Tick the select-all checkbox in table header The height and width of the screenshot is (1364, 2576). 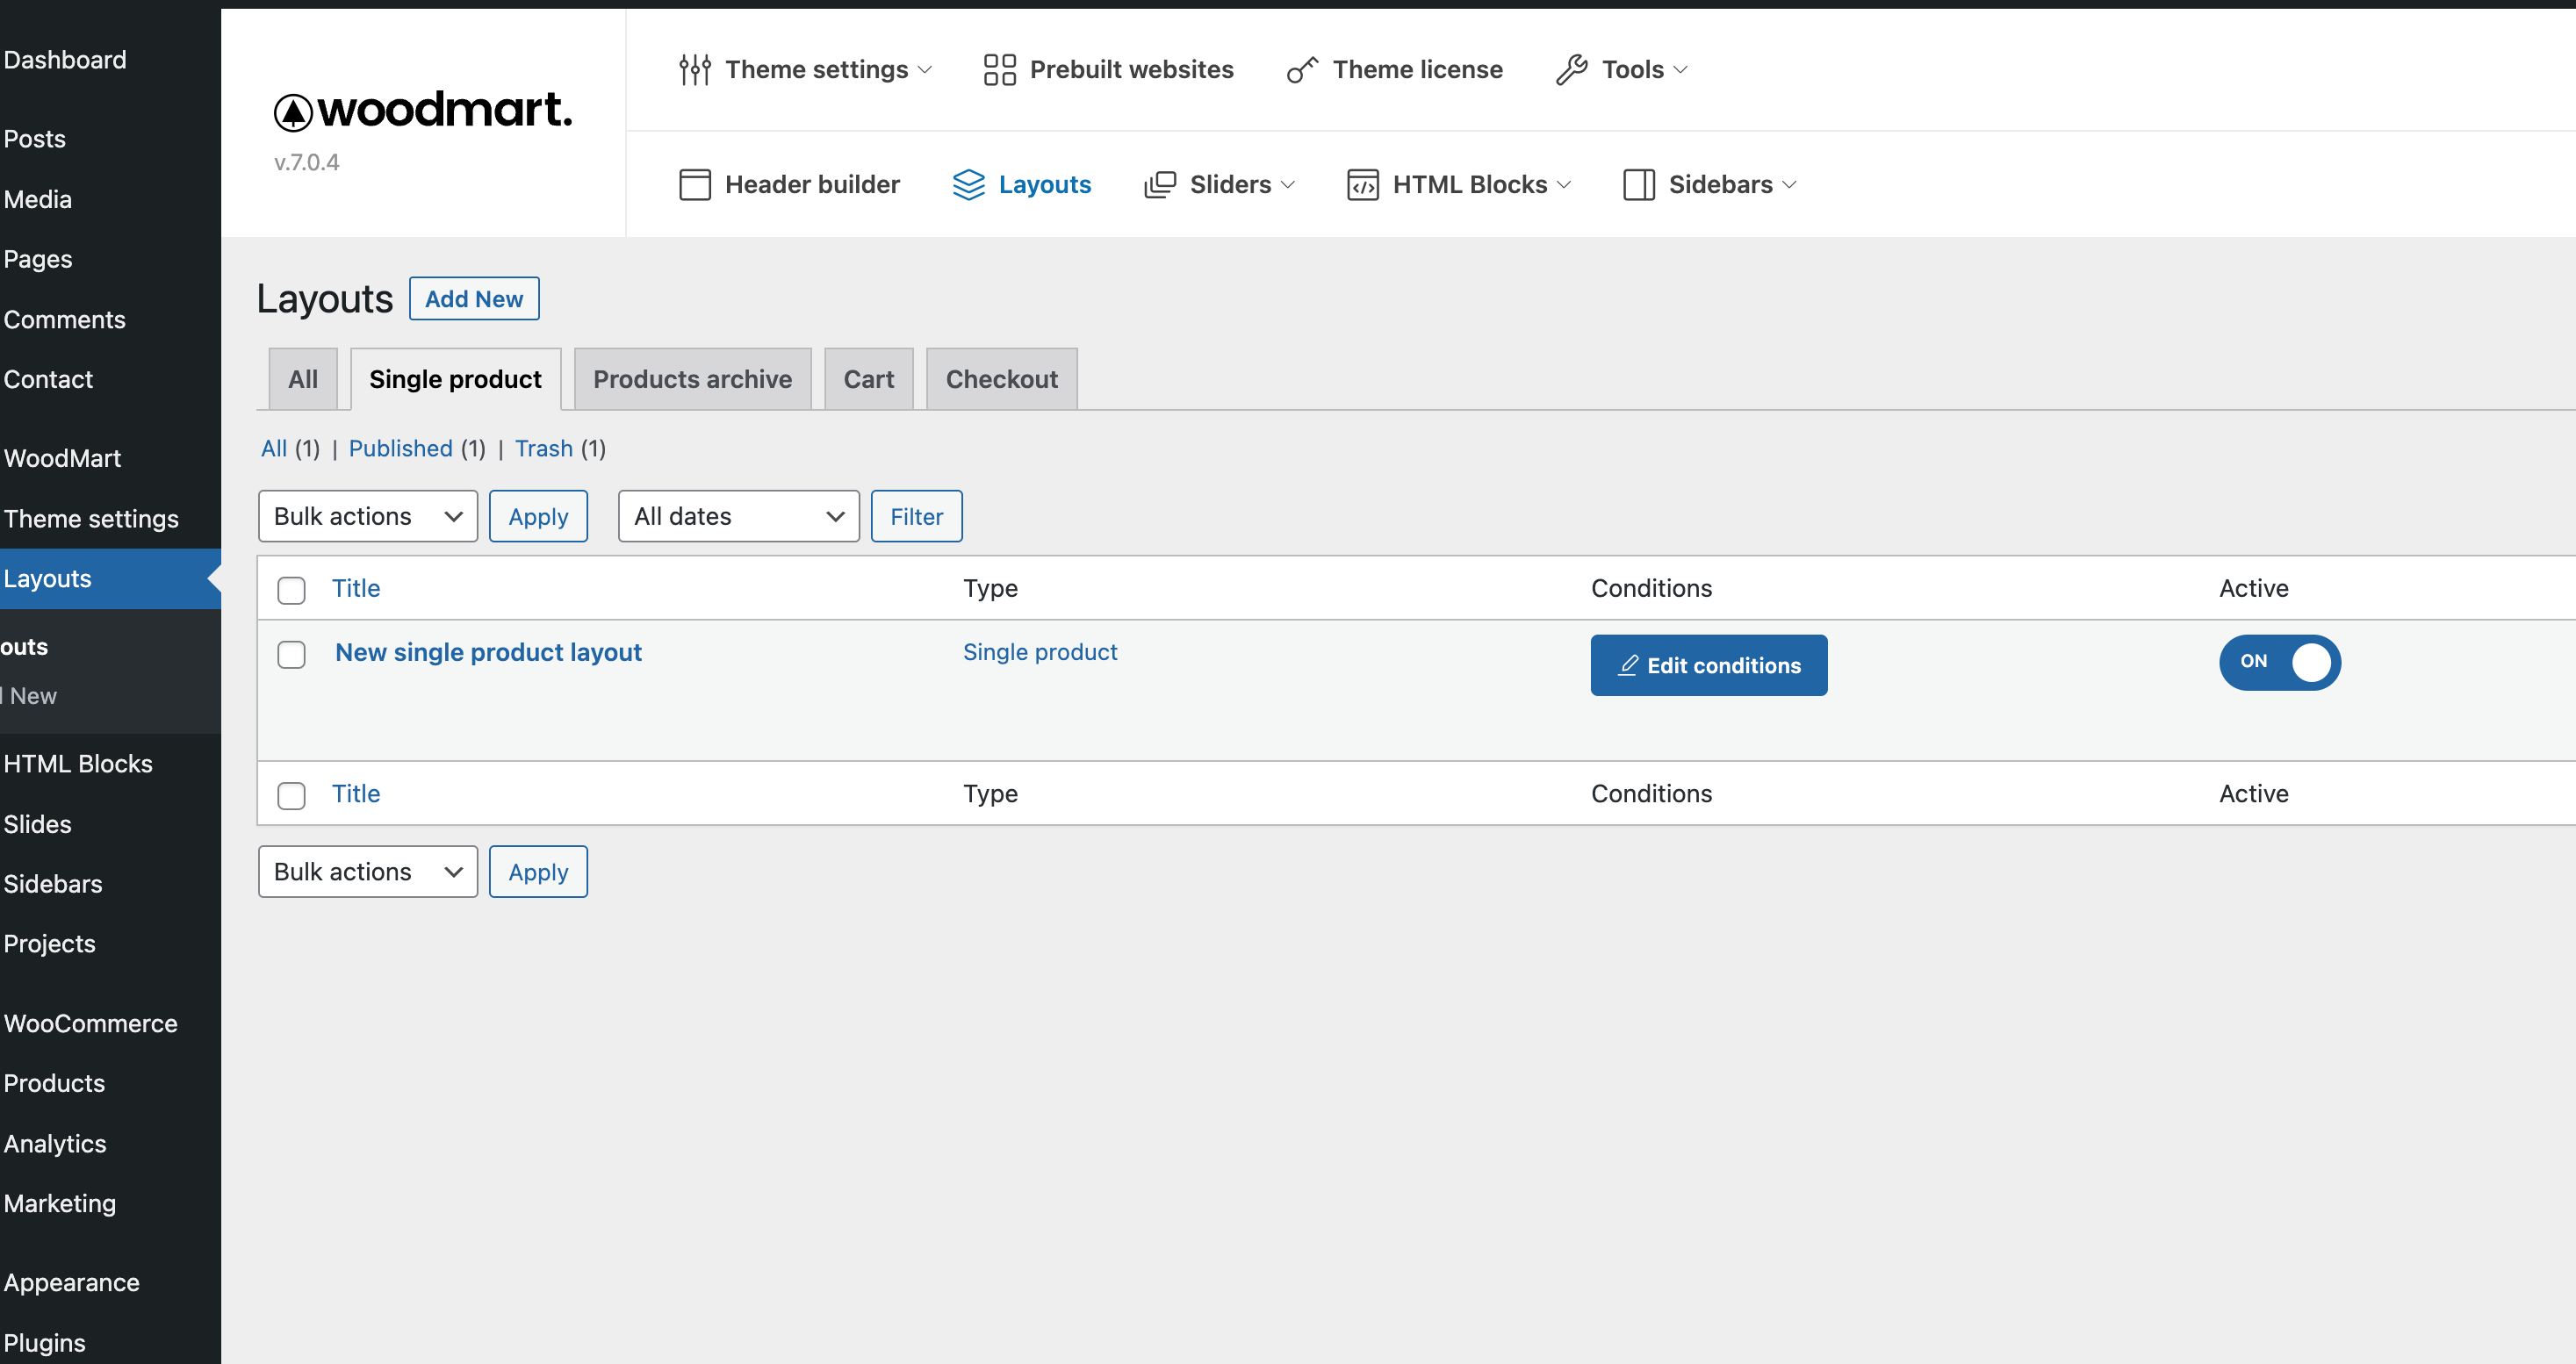click(x=291, y=590)
